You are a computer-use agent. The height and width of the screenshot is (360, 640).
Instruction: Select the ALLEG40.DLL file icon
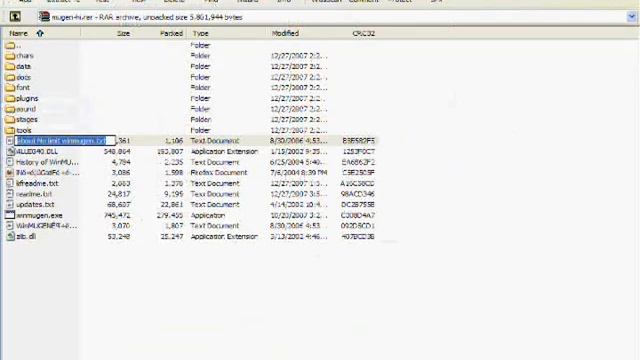[x=10, y=151]
